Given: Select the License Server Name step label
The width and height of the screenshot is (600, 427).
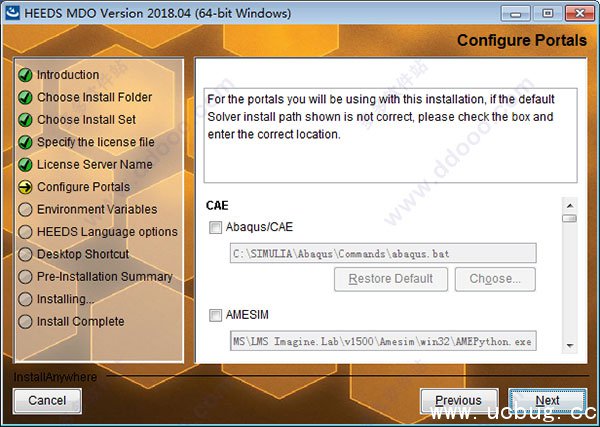Looking at the screenshot, I should (95, 165).
